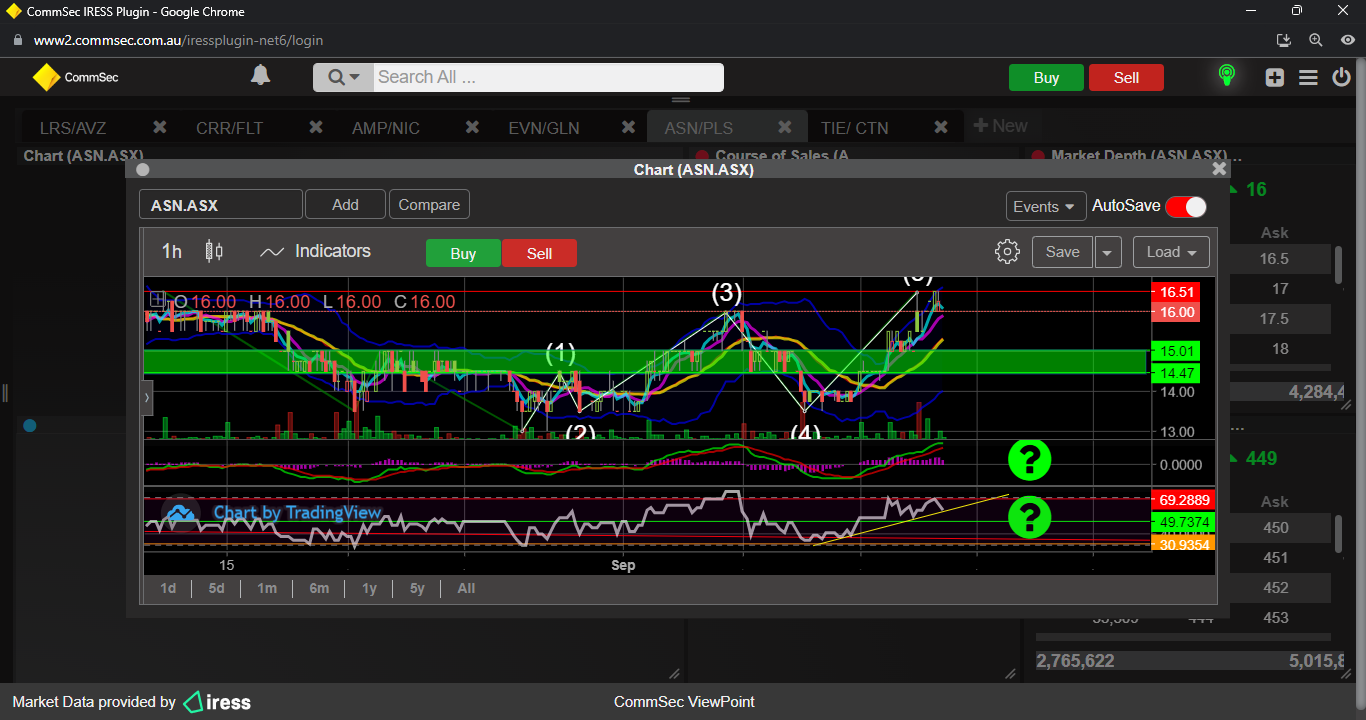1366x720 pixels.
Task: Expand the arrow next to Save
Action: pyautogui.click(x=1107, y=252)
